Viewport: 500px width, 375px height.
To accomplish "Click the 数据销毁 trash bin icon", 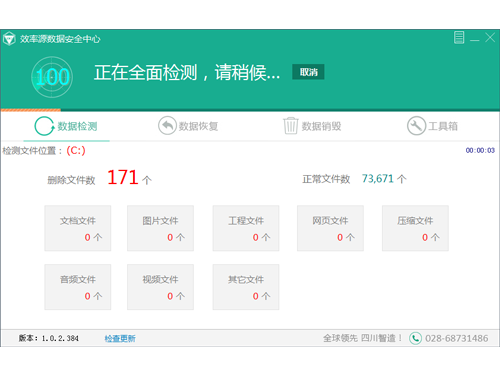I will [x=291, y=126].
